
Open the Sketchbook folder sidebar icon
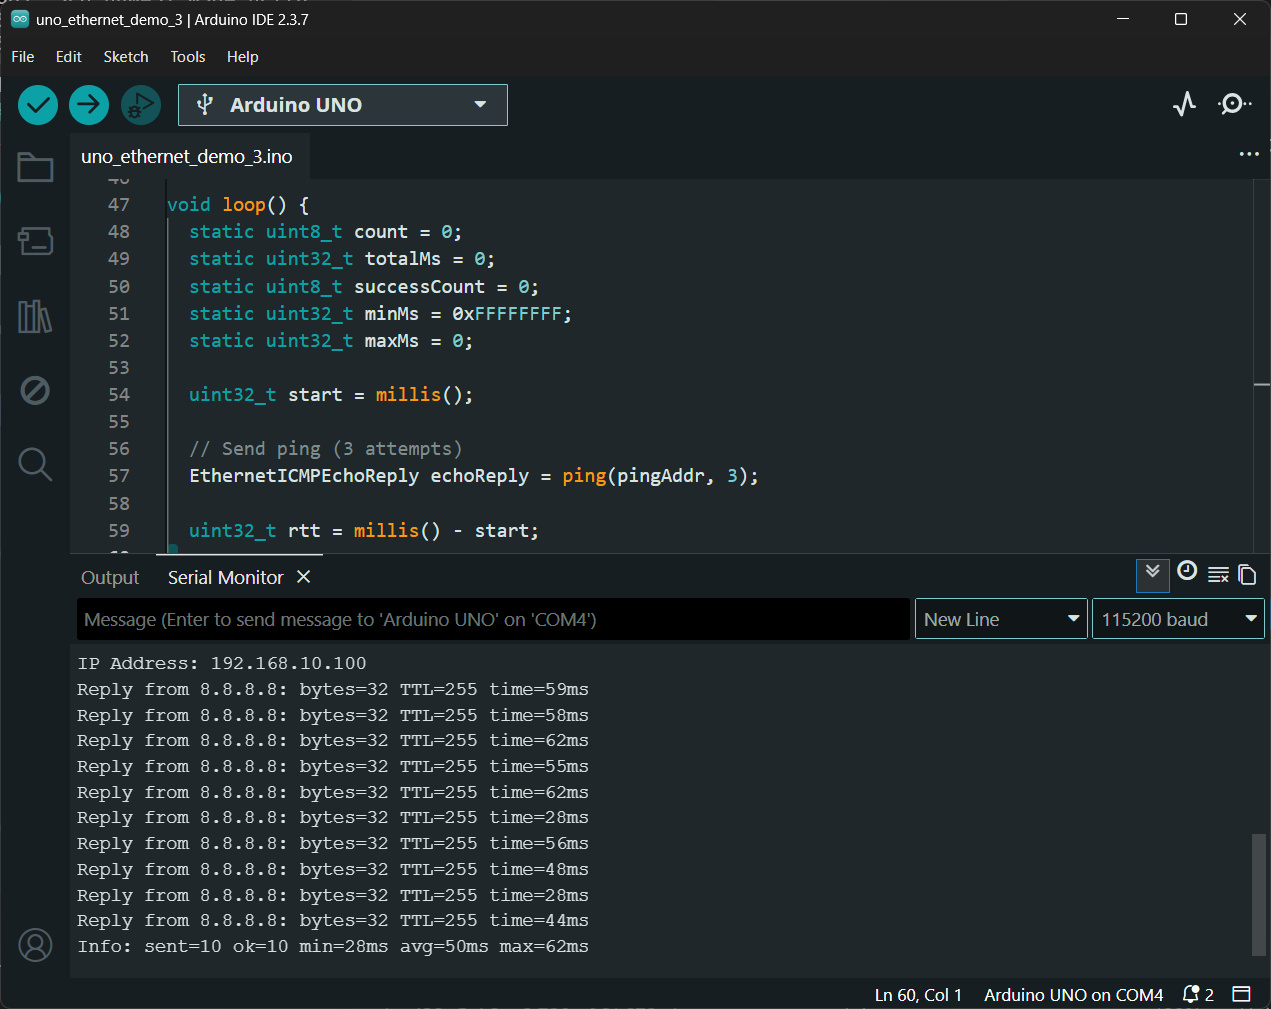pyautogui.click(x=35, y=168)
